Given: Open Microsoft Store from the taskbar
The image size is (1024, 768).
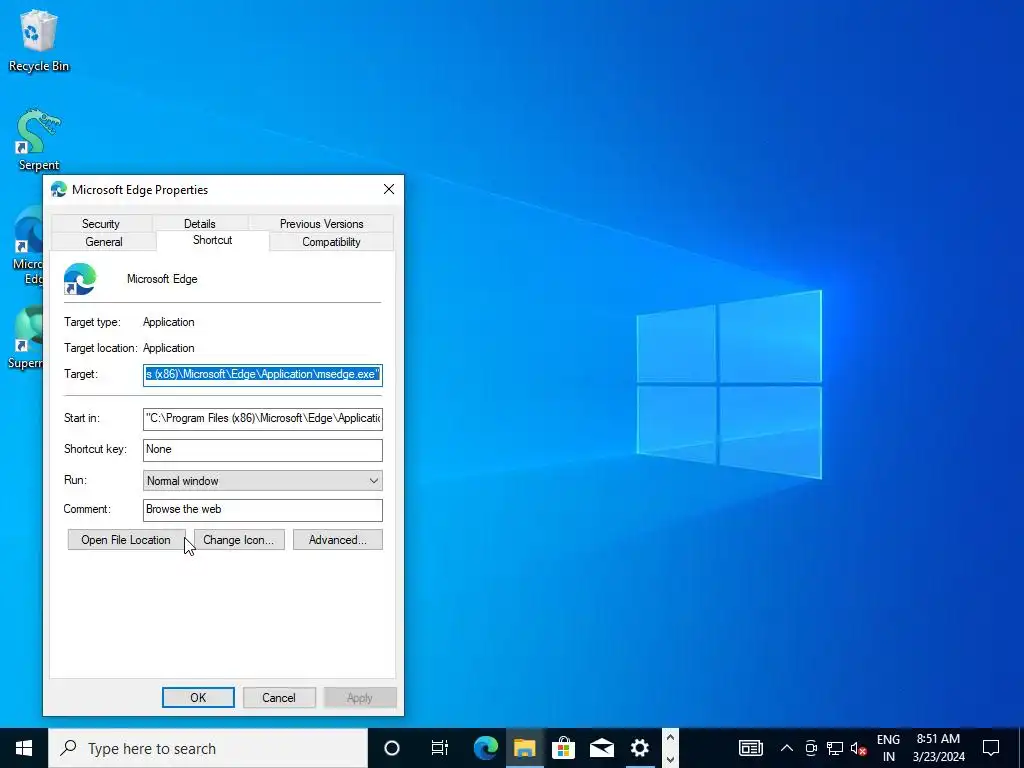Looking at the screenshot, I should click(x=563, y=748).
